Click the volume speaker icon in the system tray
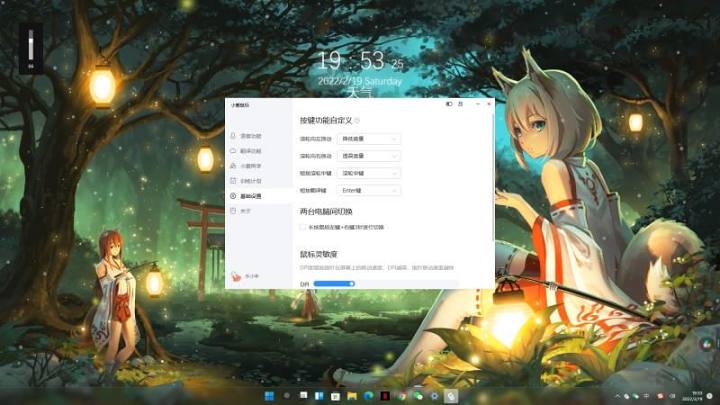This screenshot has width=720, height=405. (x=672, y=396)
